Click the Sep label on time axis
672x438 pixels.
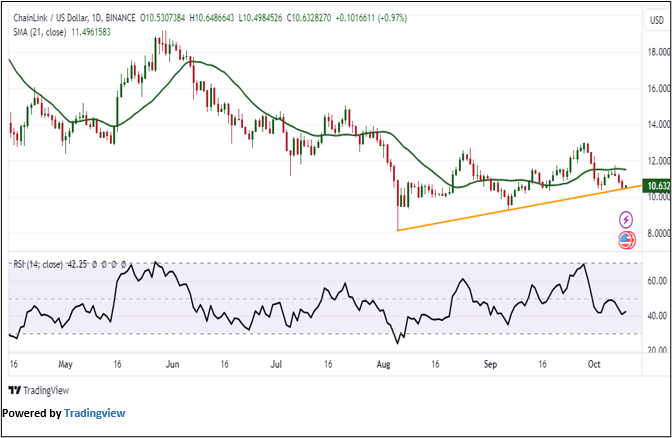[x=490, y=365]
